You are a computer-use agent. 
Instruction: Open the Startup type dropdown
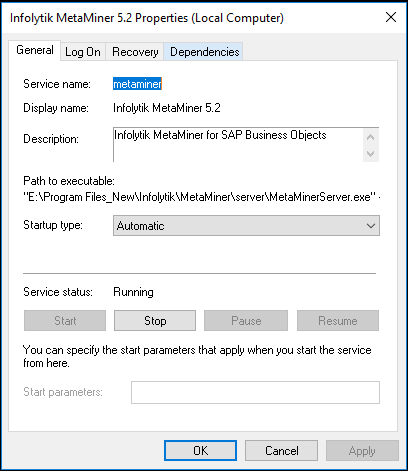coord(246,226)
